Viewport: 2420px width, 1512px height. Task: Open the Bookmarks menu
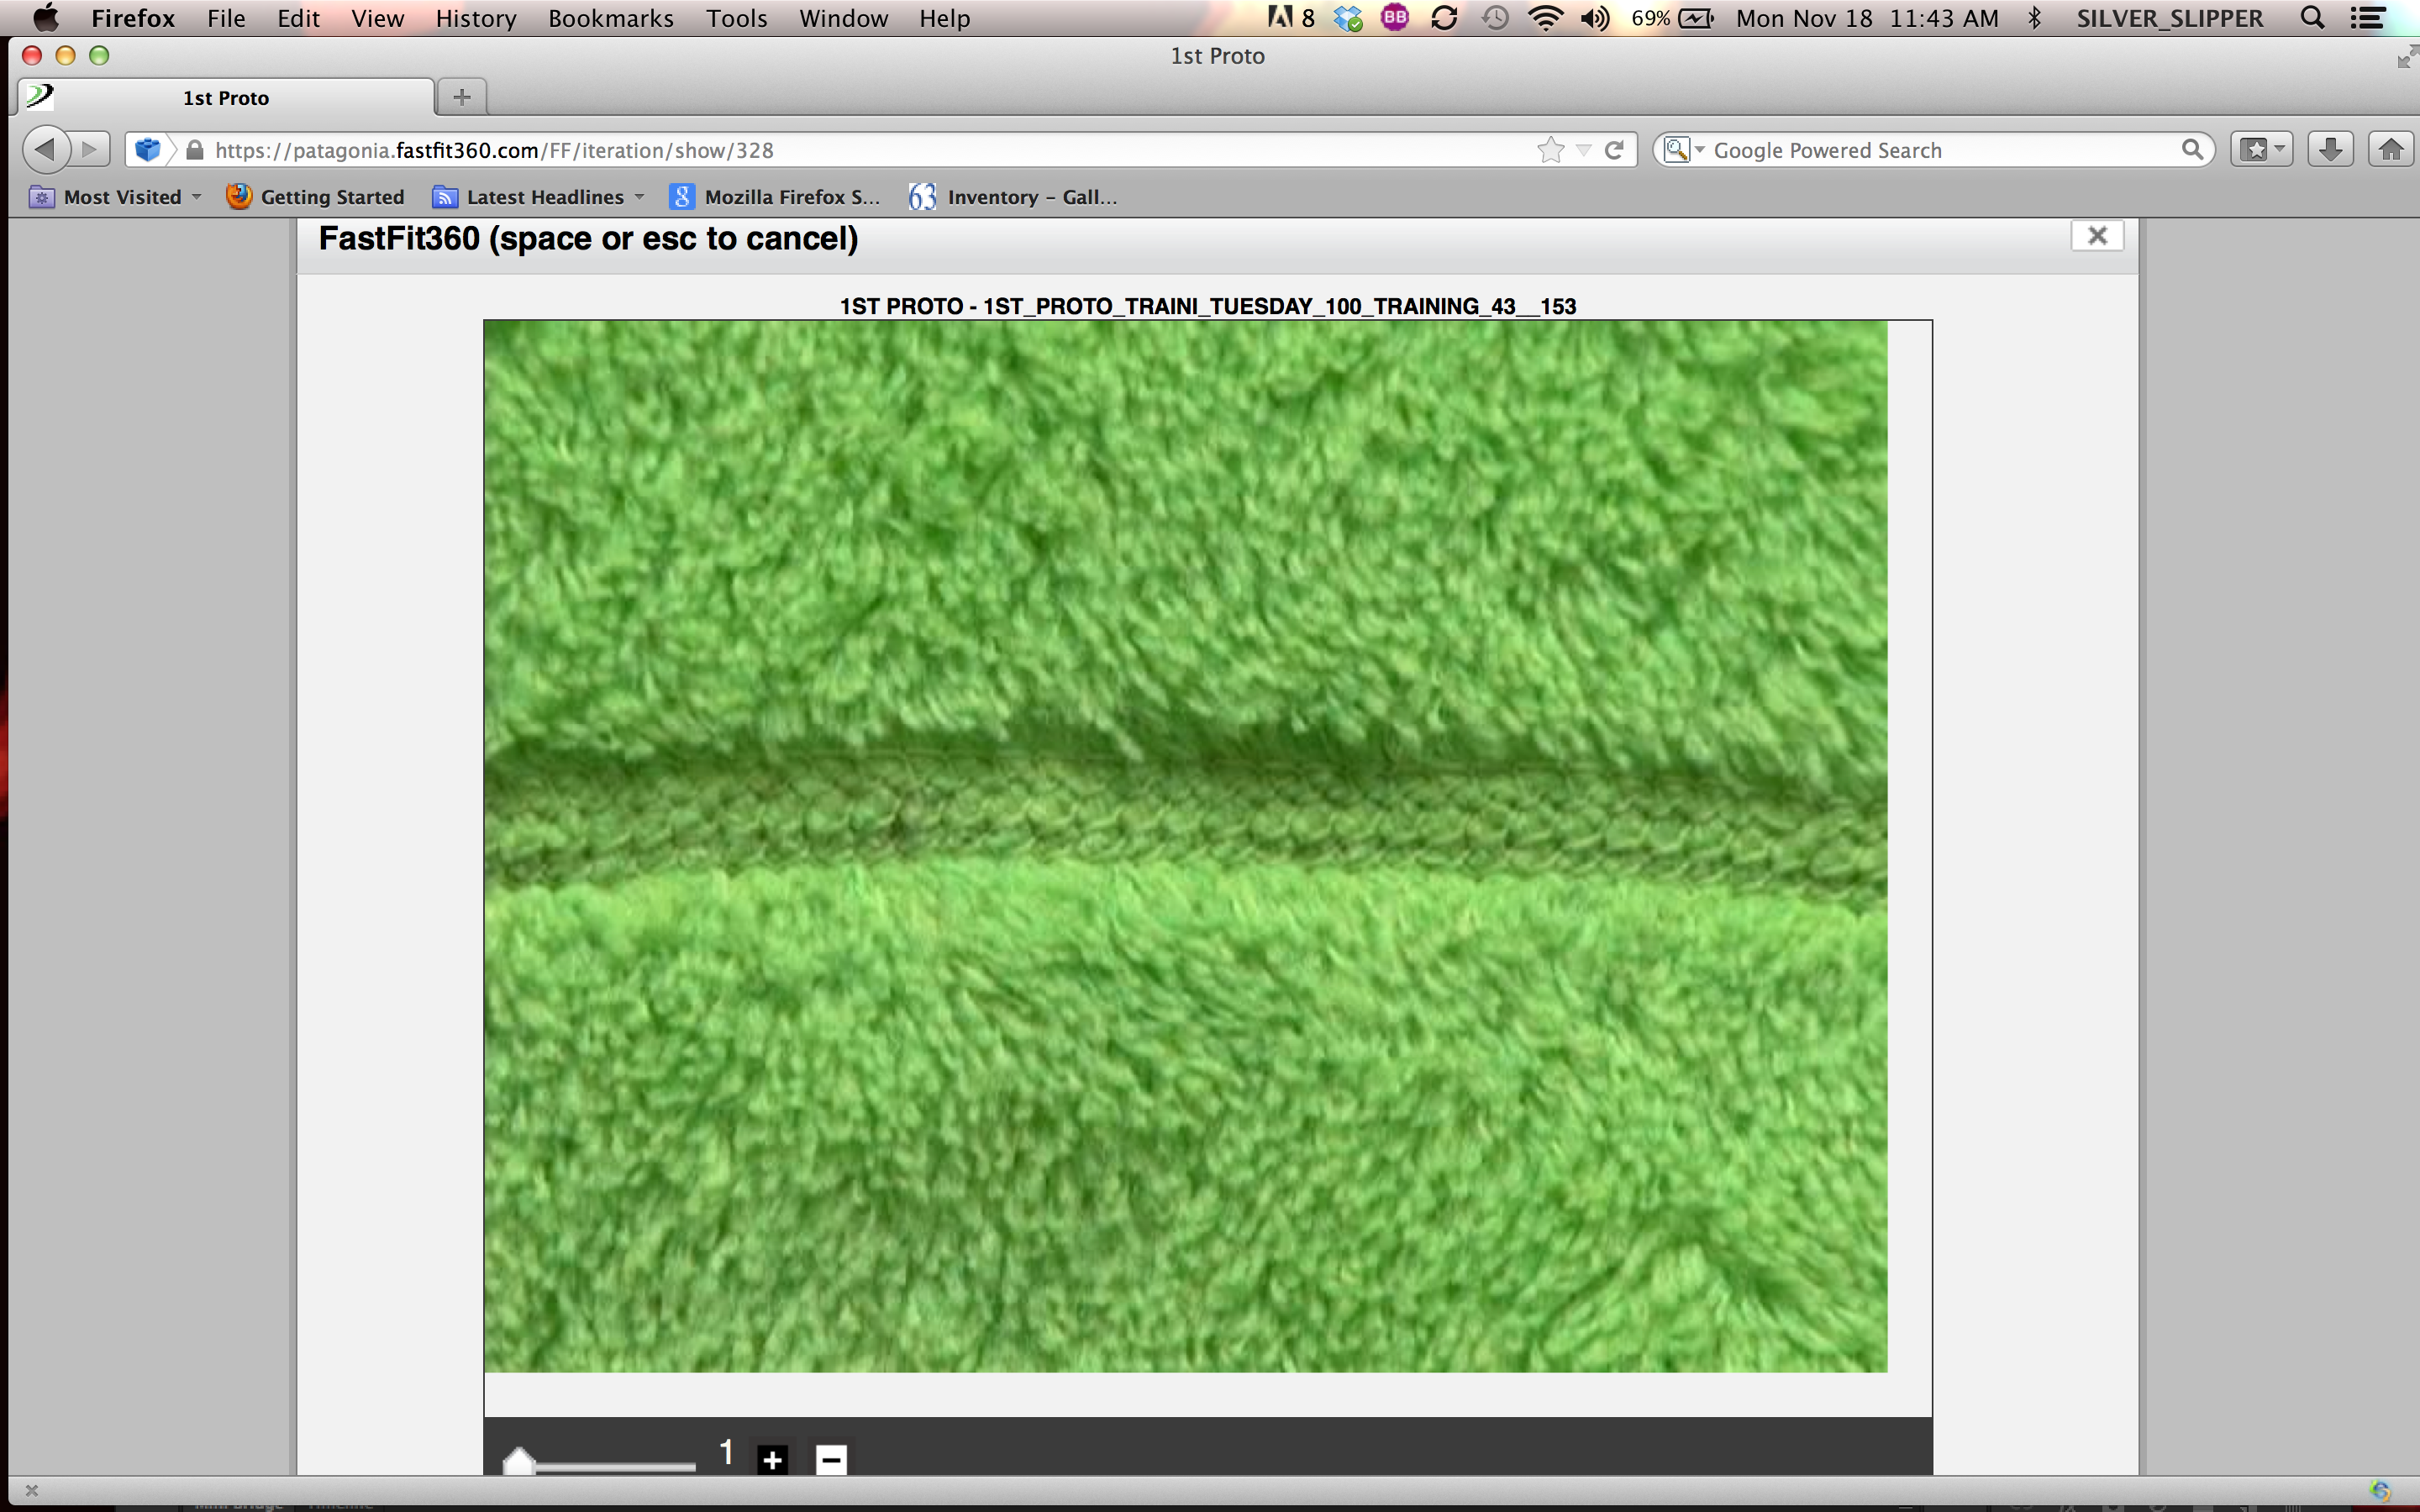click(x=610, y=18)
